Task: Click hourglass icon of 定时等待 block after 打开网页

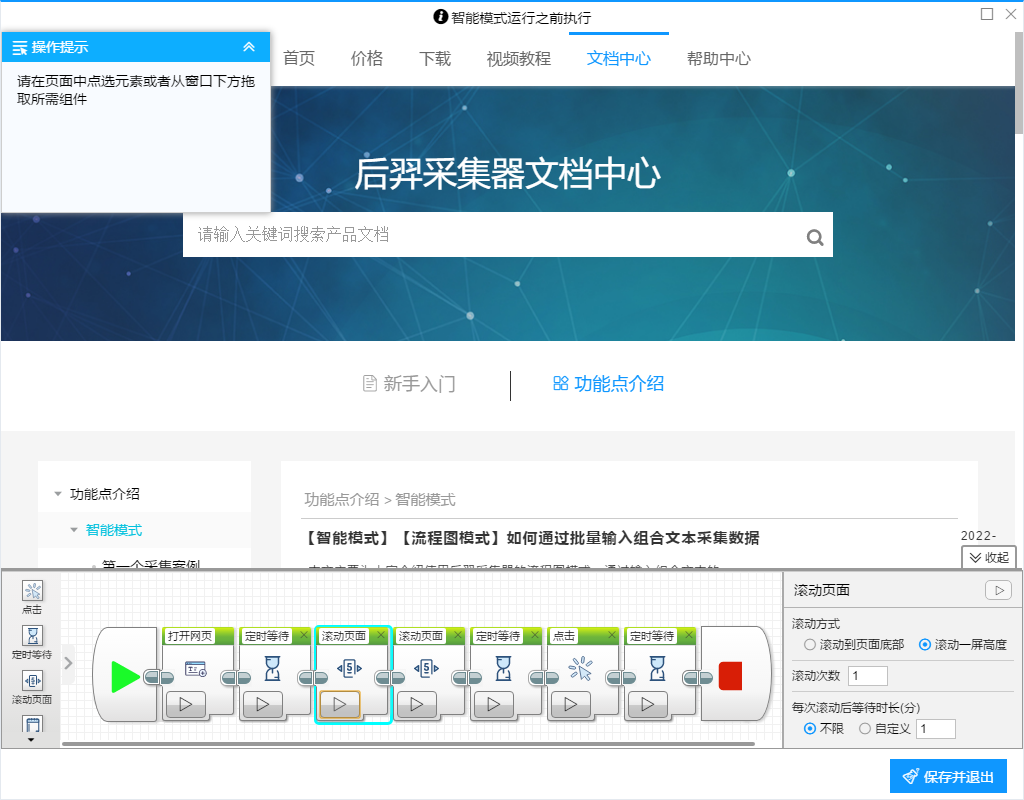Action: (x=272, y=669)
